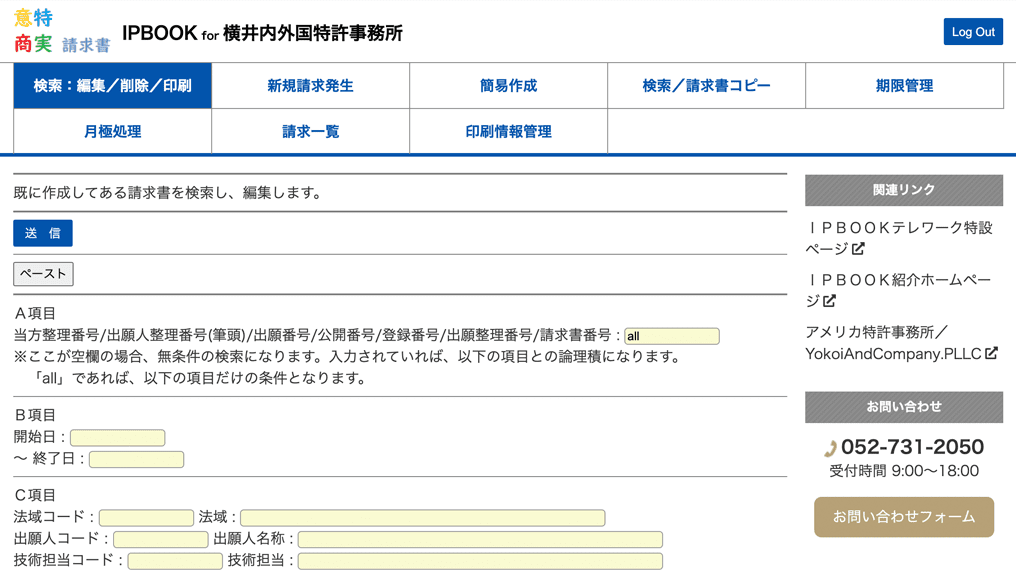Click the 法域 name input field
1016x572 pixels.
point(422,518)
